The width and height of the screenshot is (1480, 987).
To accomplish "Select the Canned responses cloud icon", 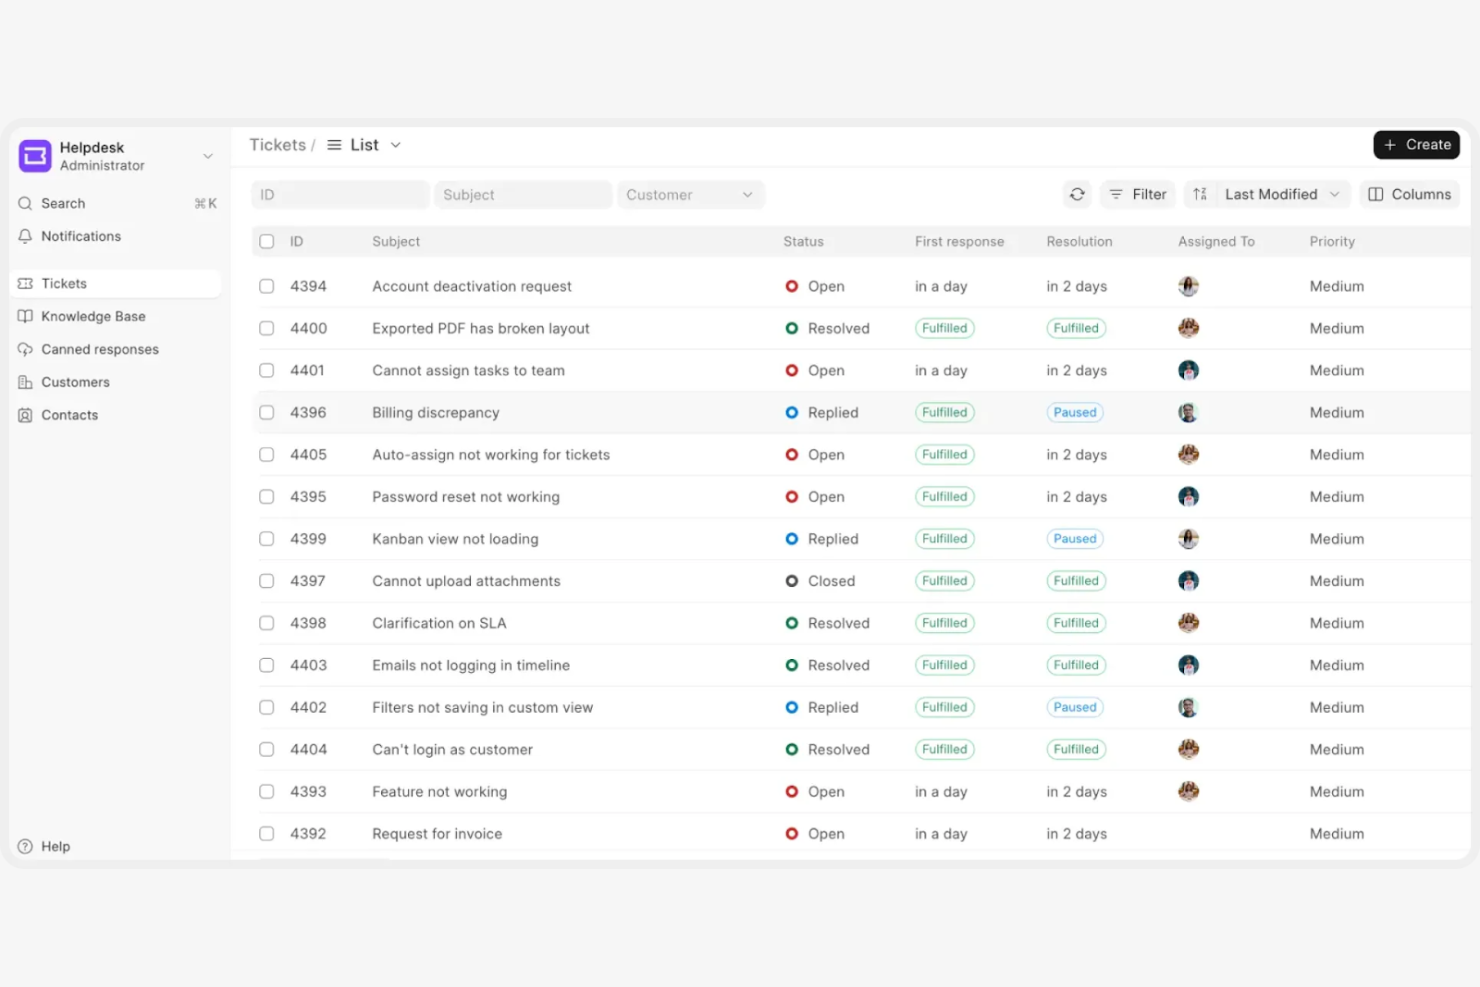I will (25, 349).
